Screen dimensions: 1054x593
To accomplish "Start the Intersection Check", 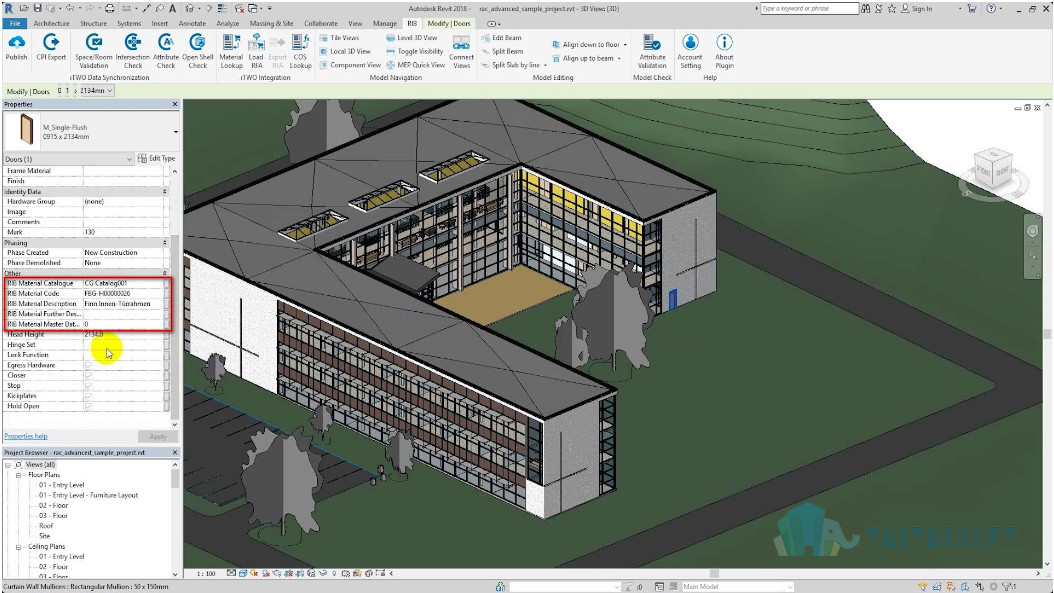I will [132, 51].
